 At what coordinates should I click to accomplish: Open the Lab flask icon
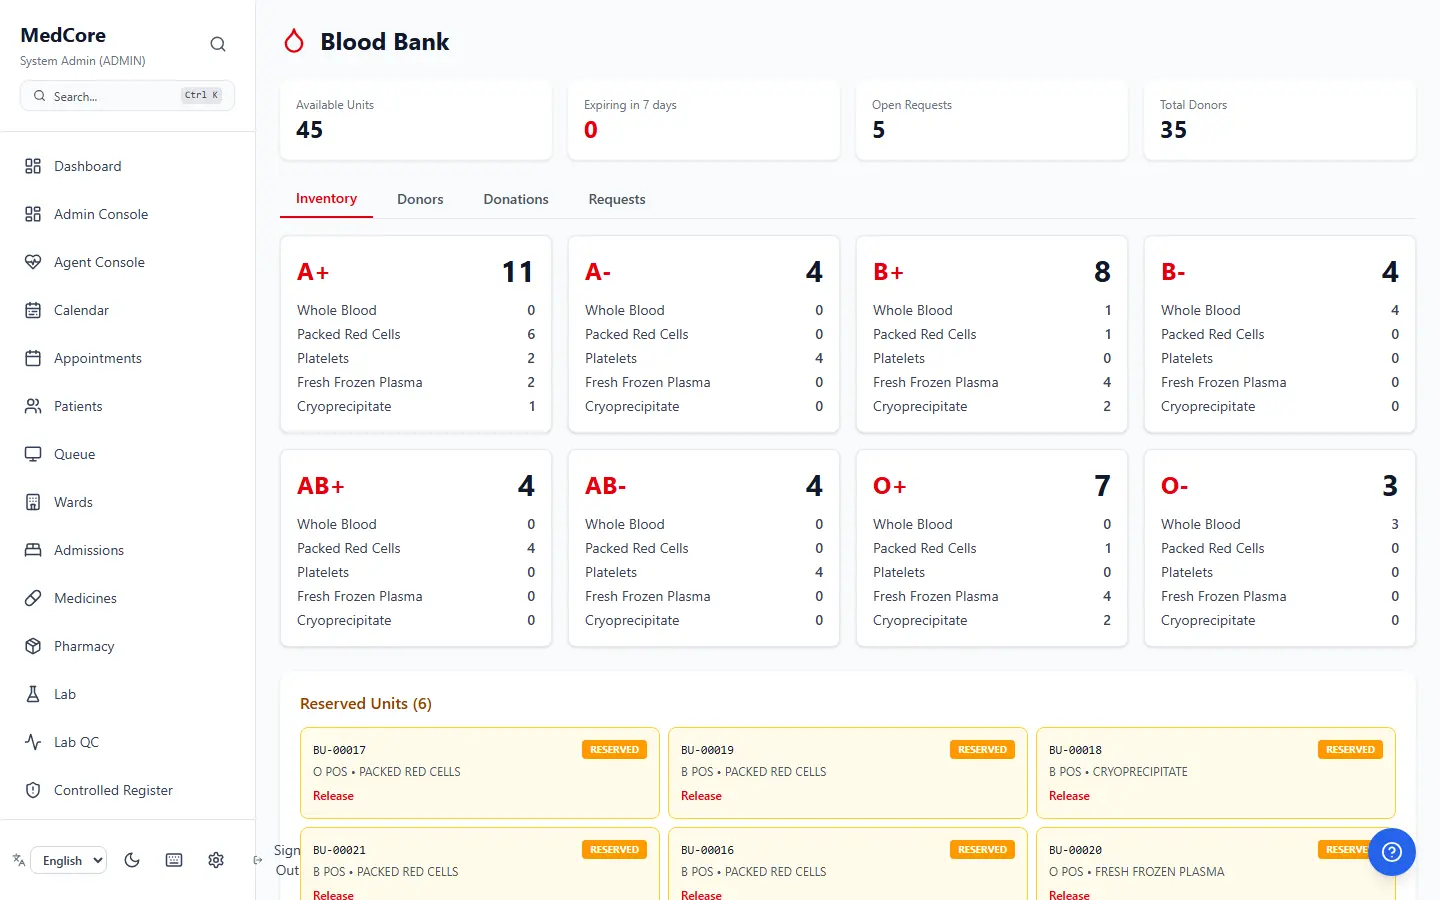[33, 694]
